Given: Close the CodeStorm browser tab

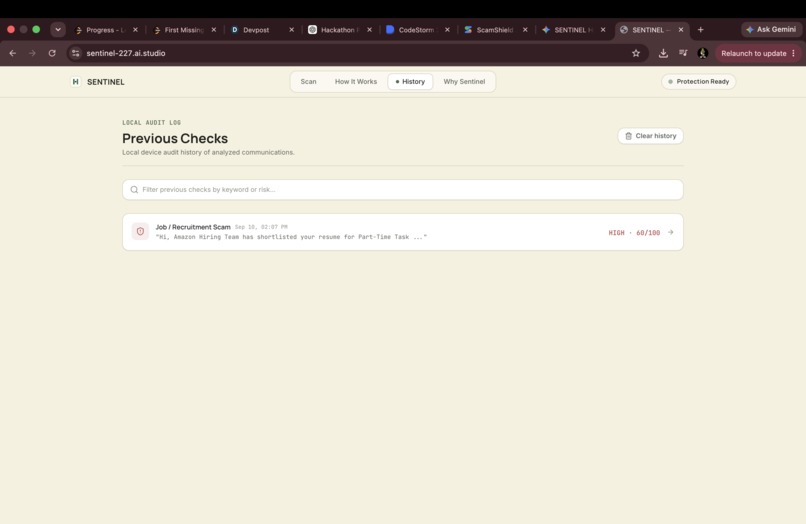Looking at the screenshot, I should coord(447,30).
